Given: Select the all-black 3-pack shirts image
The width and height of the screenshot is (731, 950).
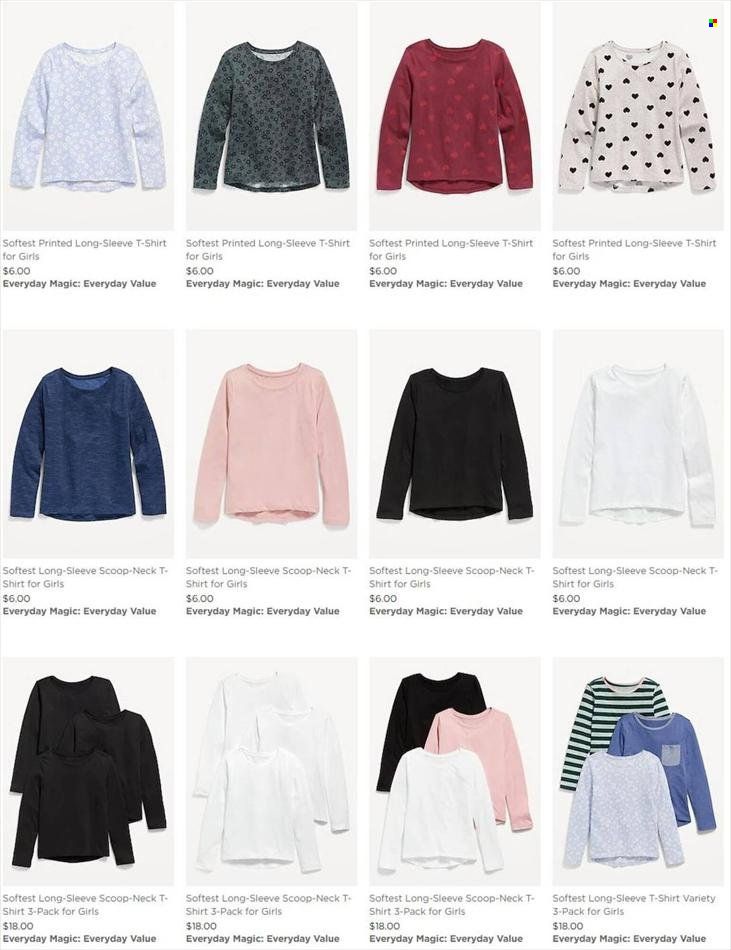Looking at the screenshot, I should tap(87, 771).
